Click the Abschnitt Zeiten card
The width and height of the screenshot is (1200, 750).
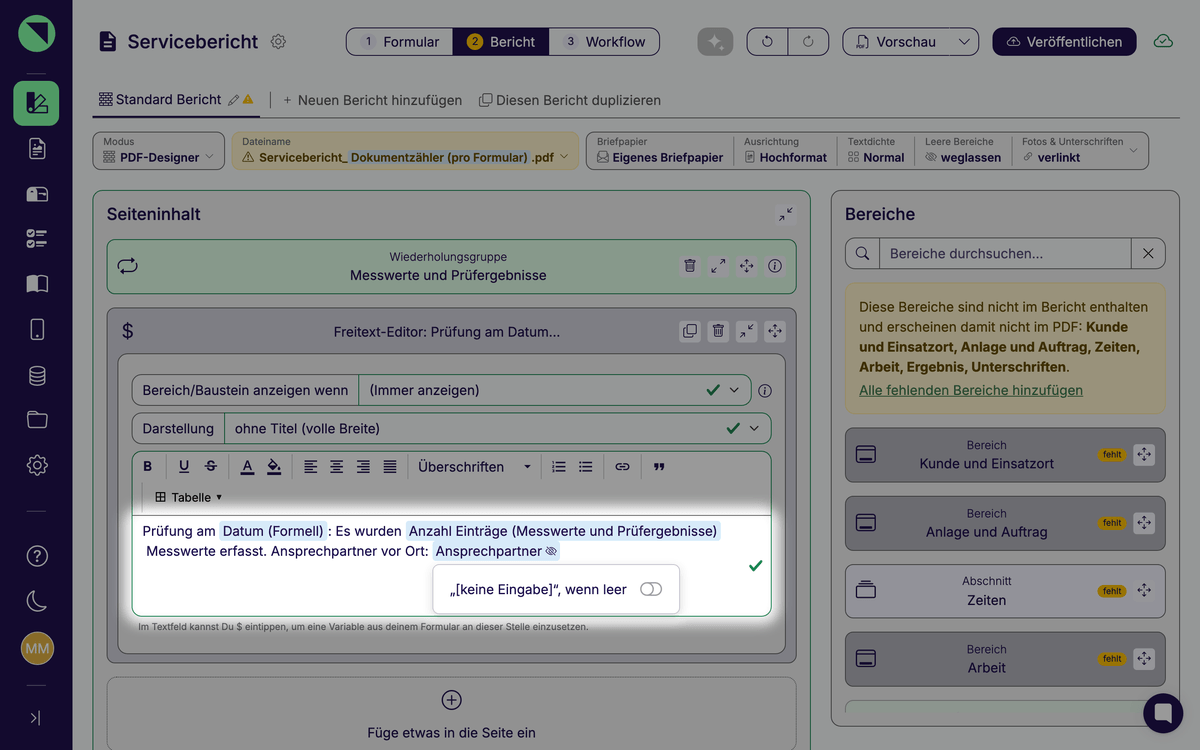coord(1005,591)
